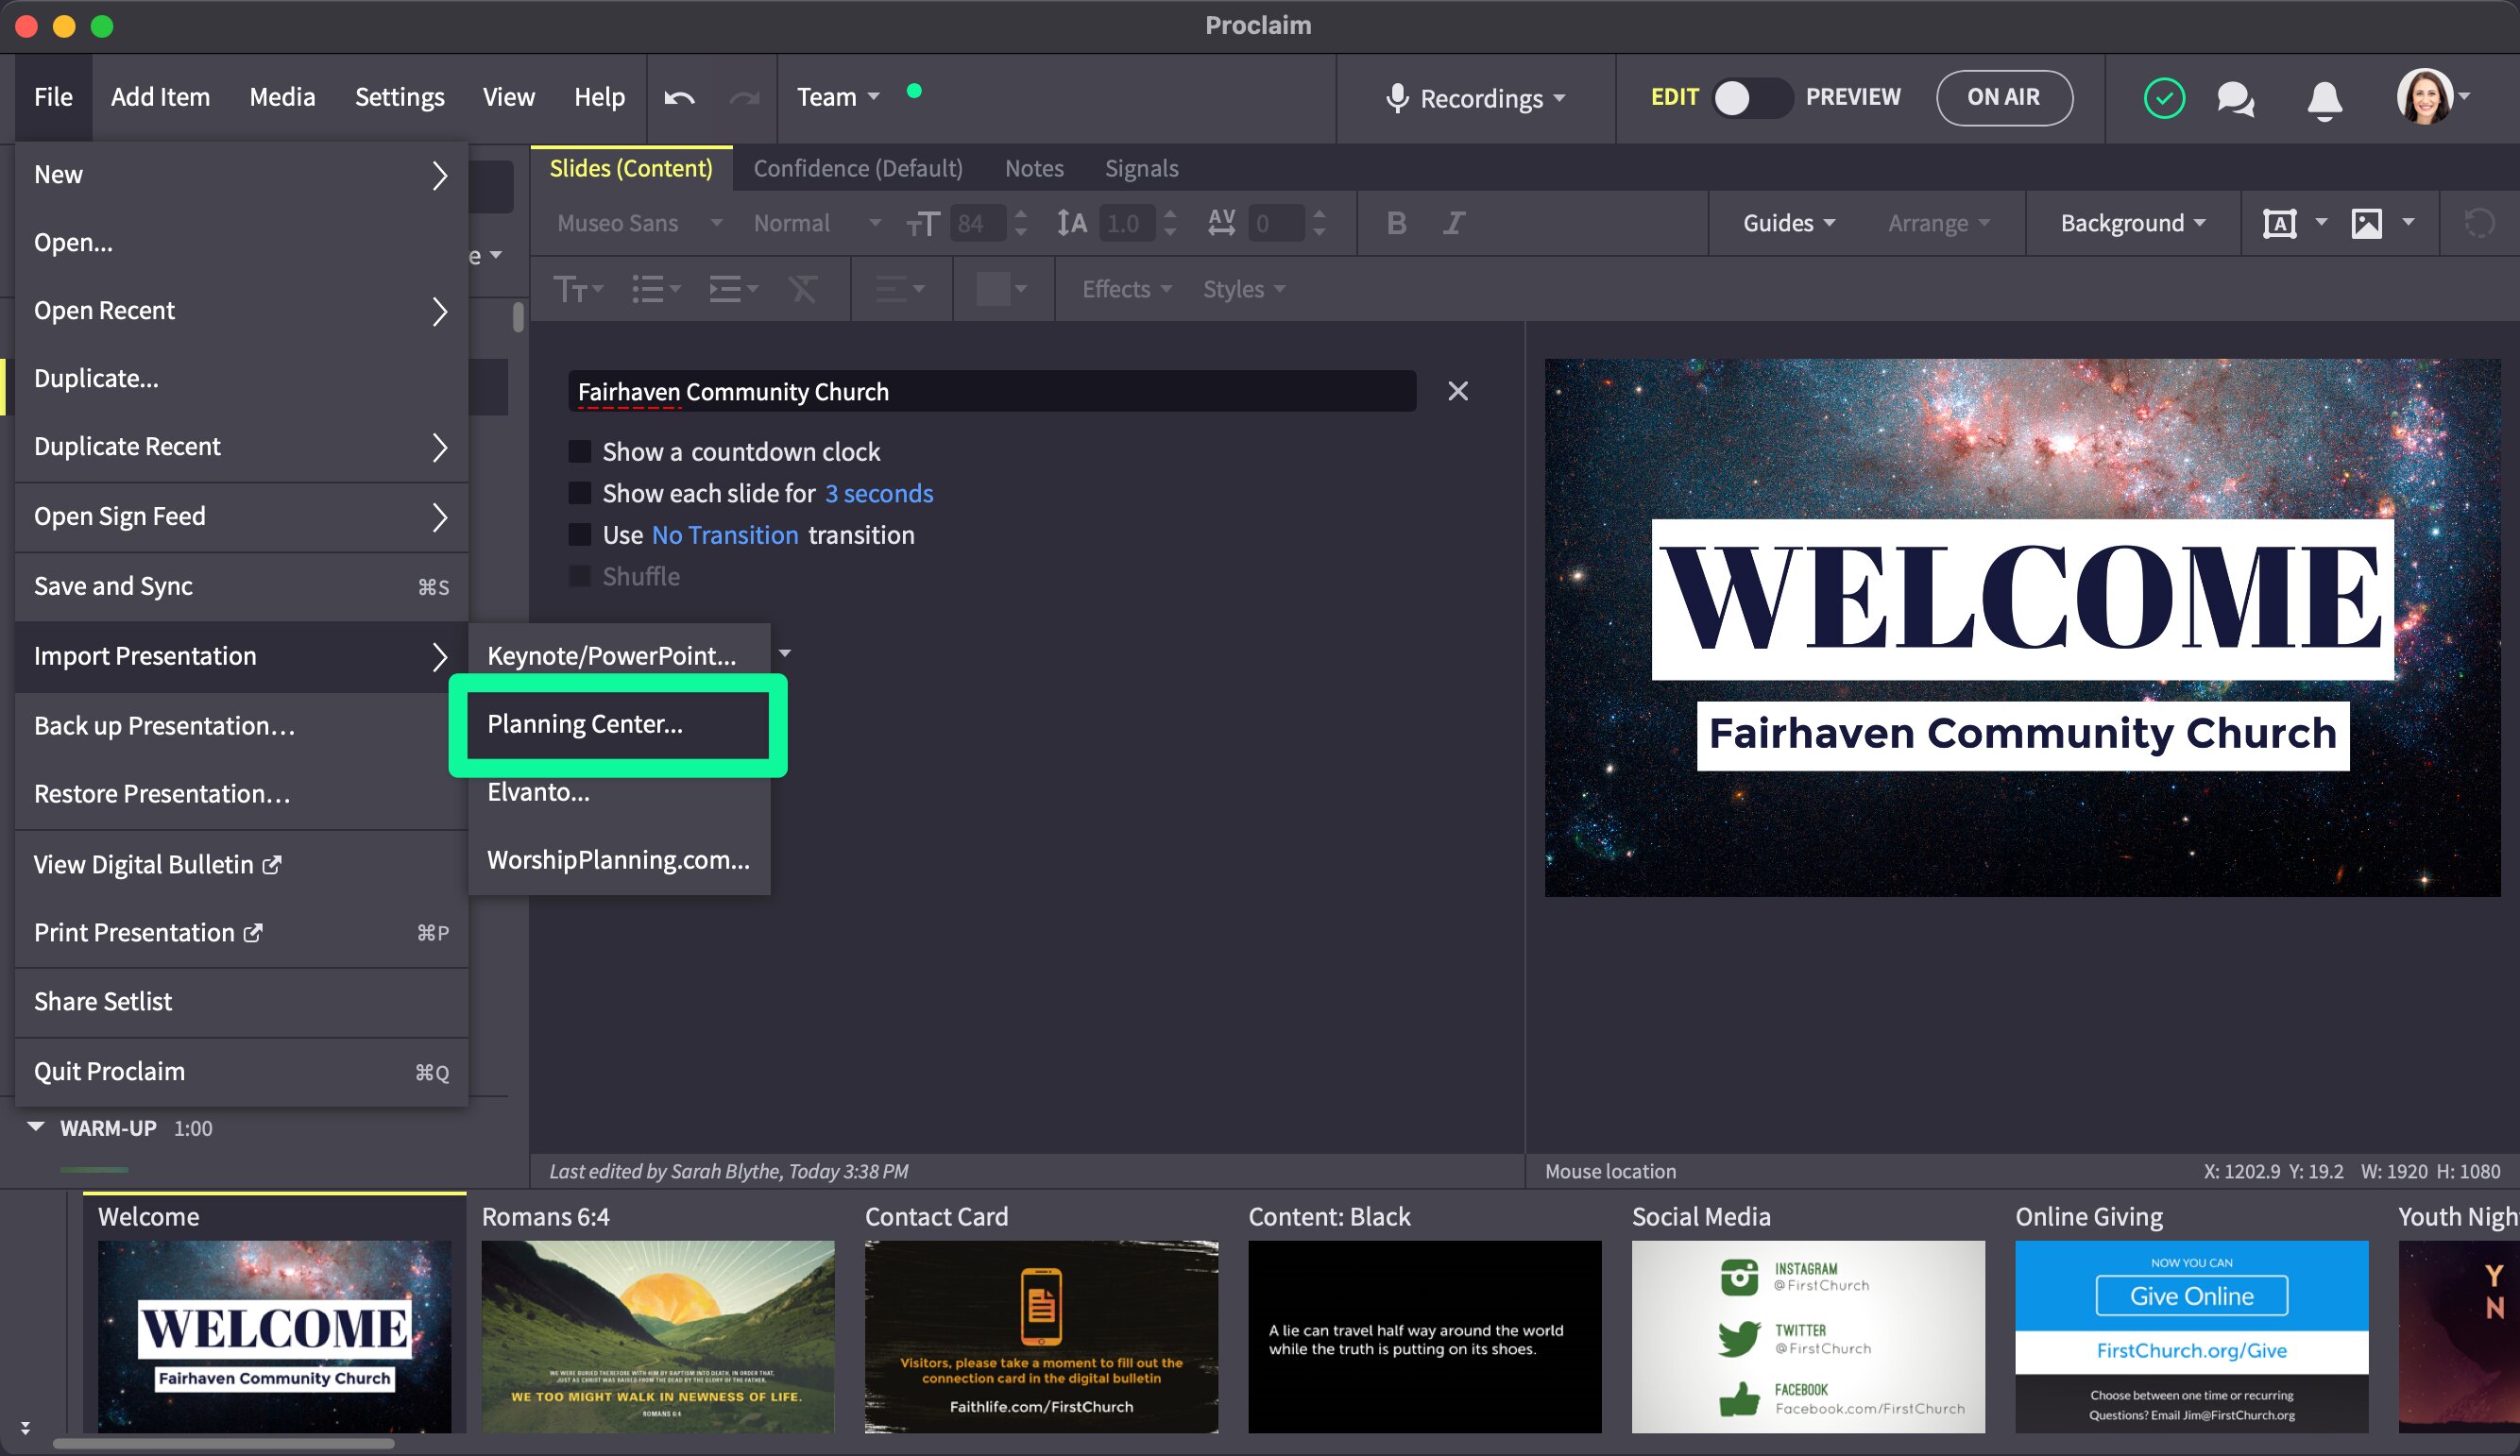Select the Romans 6:4 slide thumbnail
The image size is (2520, 1456).
pos(657,1335)
